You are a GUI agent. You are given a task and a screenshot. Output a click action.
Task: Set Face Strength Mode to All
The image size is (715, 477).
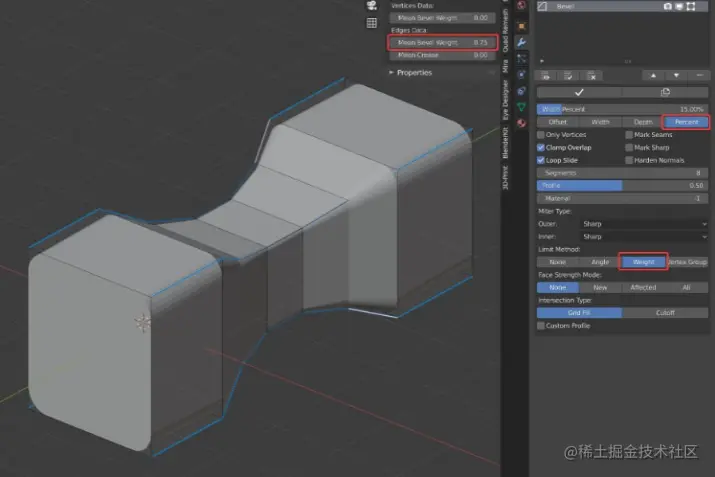click(x=686, y=287)
